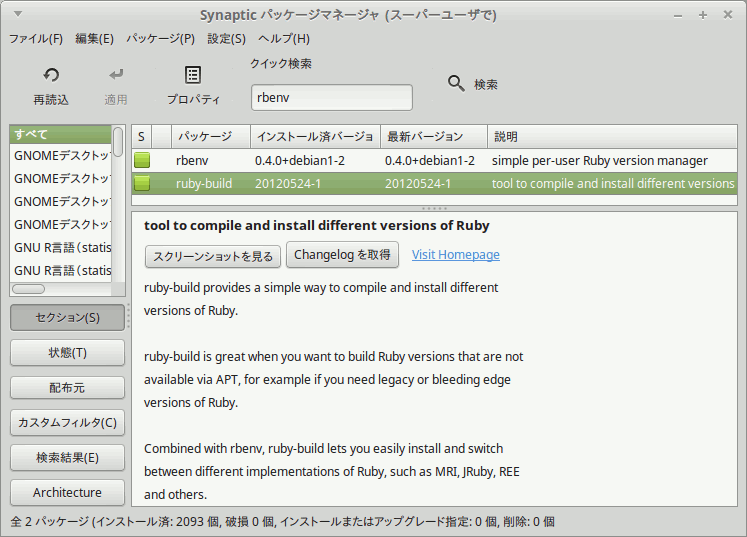Click the Changelog を取得 button
The height and width of the screenshot is (537, 747).
[342, 255]
